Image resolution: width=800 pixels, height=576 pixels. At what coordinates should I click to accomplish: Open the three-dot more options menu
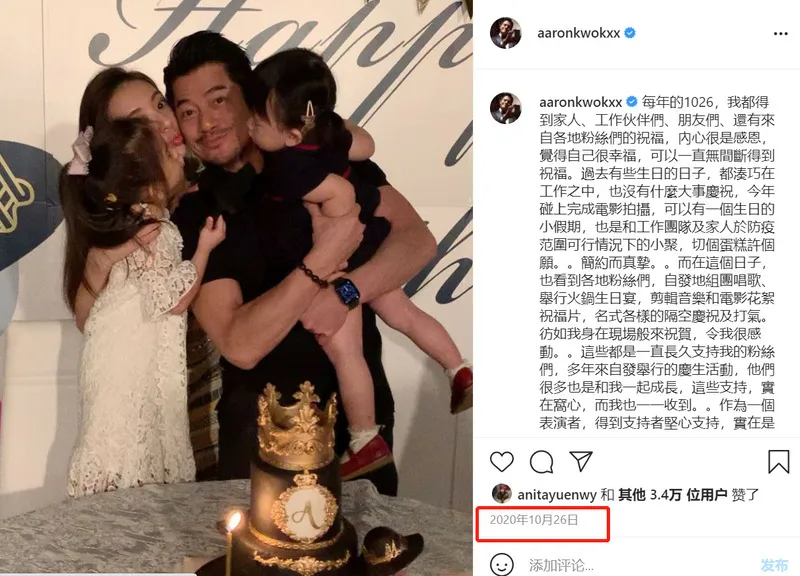tap(781, 34)
